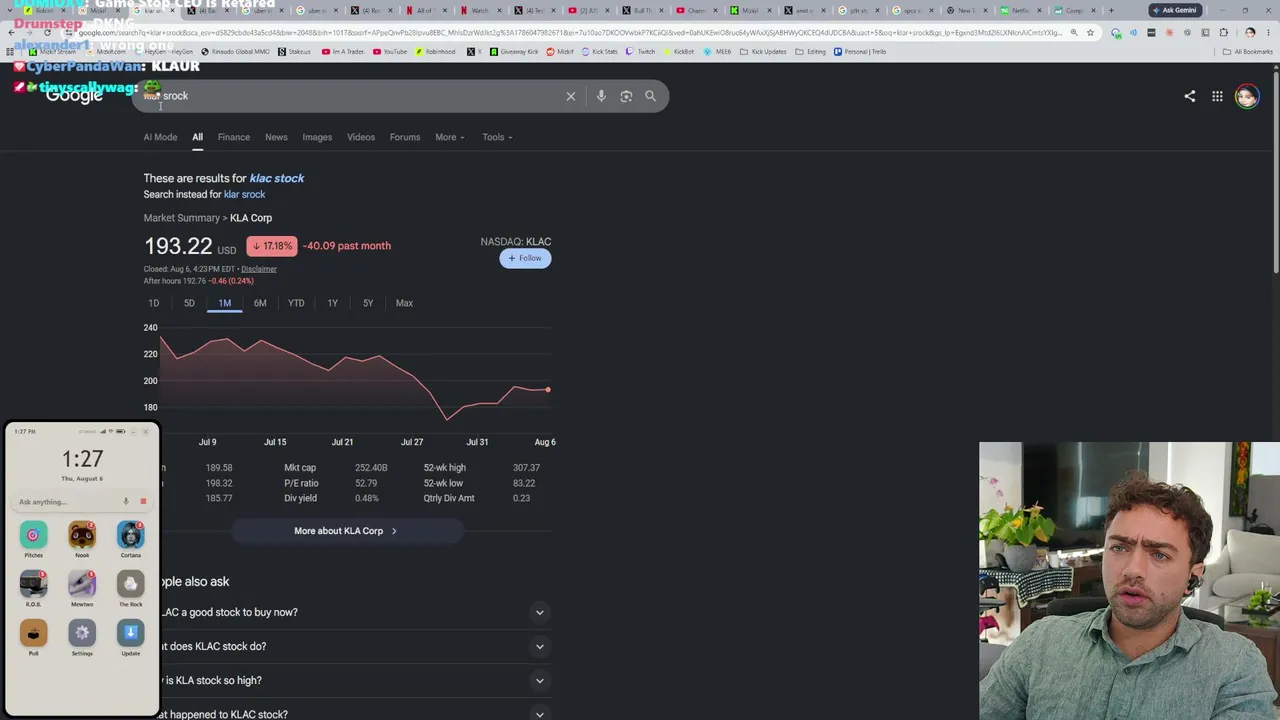Open the Pitches app on the phone
Viewport: 1280px width, 720px height.
click(33, 536)
